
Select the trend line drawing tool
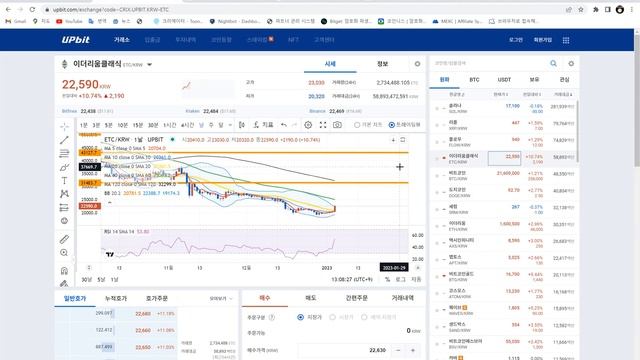(64, 140)
